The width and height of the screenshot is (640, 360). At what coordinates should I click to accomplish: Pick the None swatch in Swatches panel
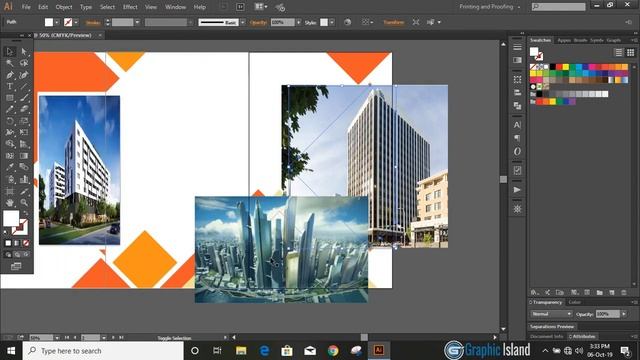click(x=533, y=67)
